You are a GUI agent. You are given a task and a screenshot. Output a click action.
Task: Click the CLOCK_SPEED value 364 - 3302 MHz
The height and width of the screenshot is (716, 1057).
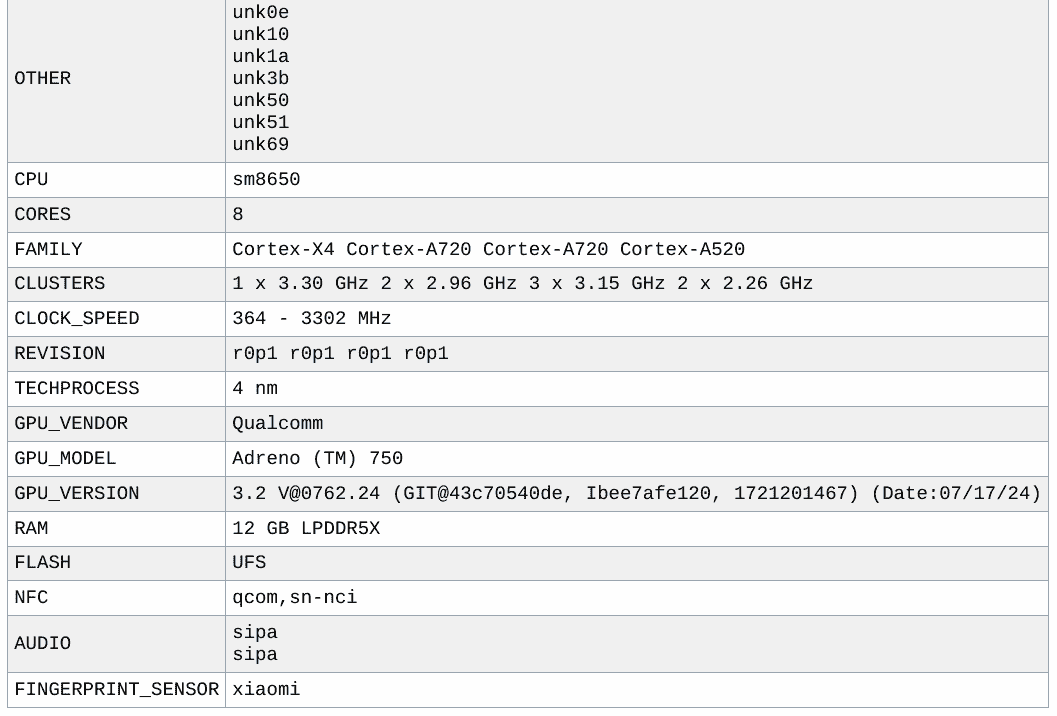tap(312, 319)
